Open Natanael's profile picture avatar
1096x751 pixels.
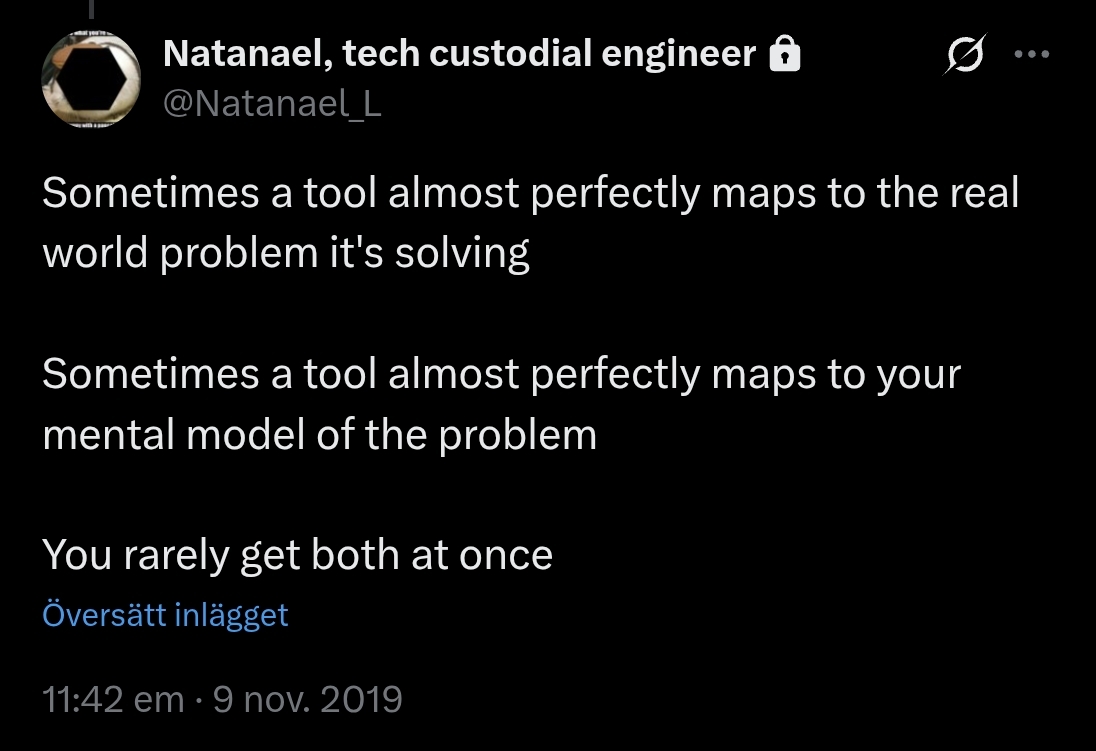click(91, 78)
